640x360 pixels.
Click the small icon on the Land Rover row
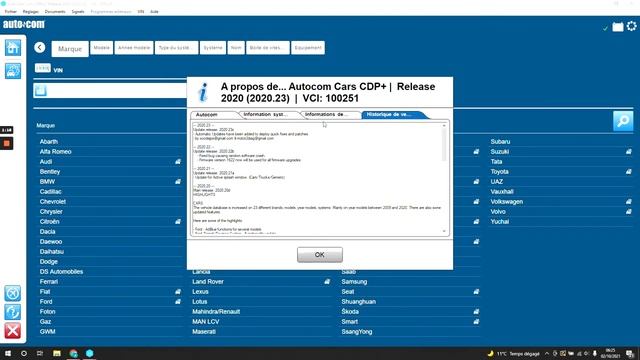[x=327, y=282]
